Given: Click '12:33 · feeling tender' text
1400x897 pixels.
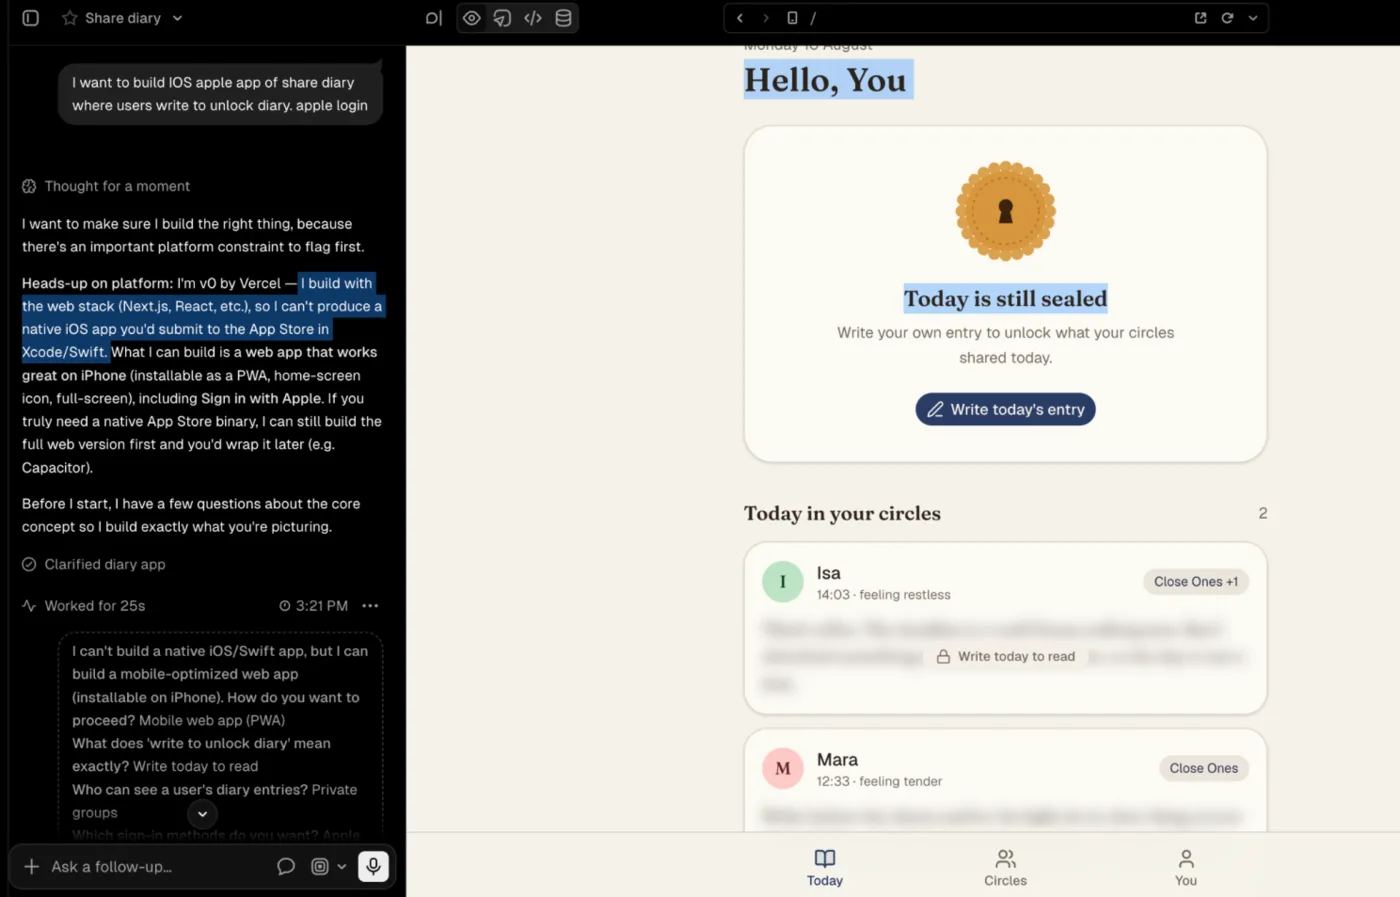Looking at the screenshot, I should 879,782.
